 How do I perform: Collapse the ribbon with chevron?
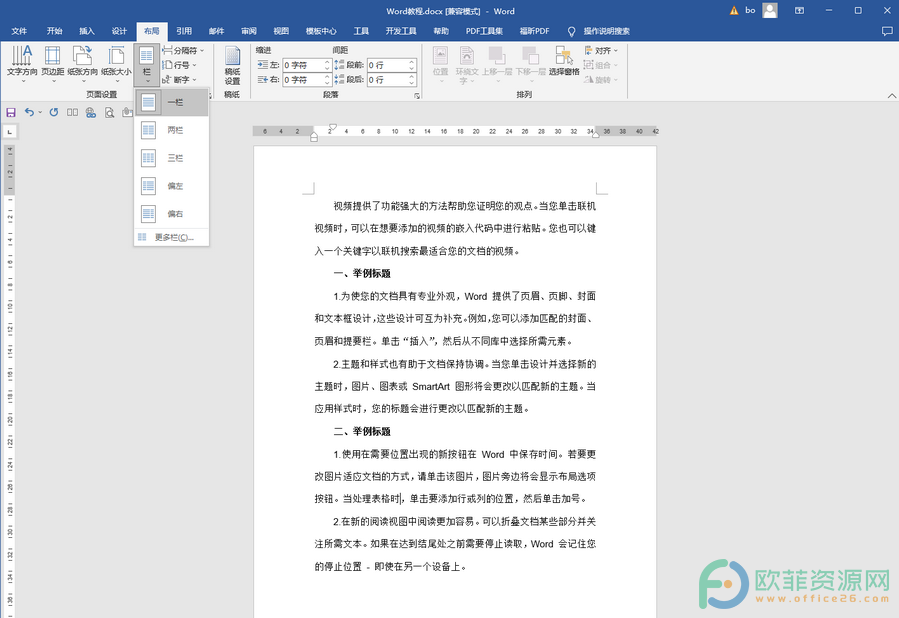click(x=892, y=95)
